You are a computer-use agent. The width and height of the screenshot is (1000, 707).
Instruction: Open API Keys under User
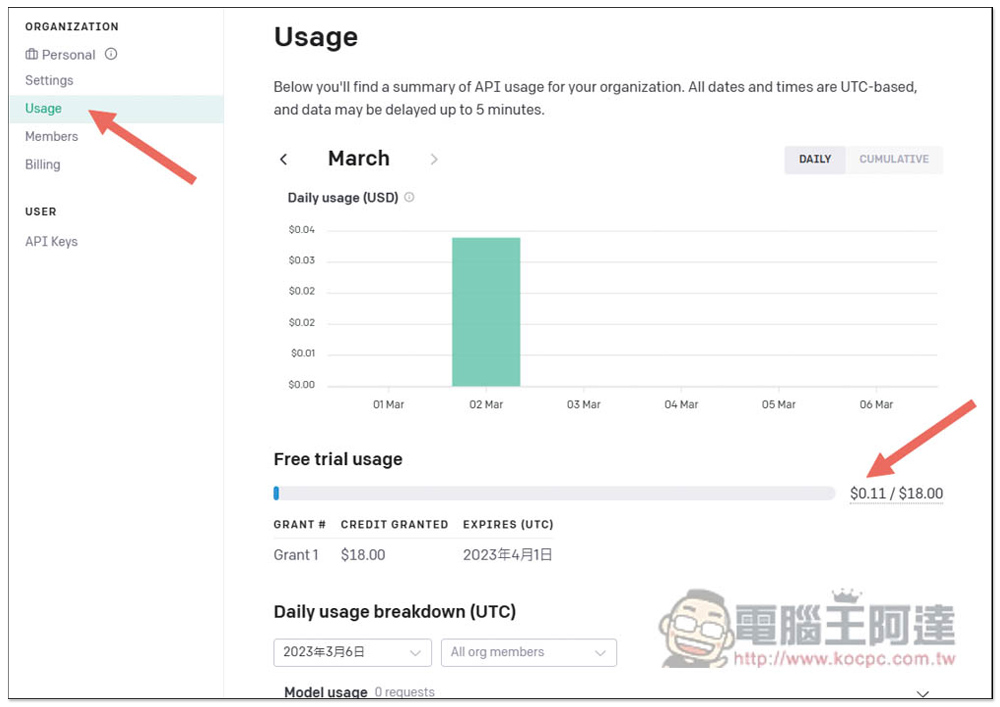(52, 242)
